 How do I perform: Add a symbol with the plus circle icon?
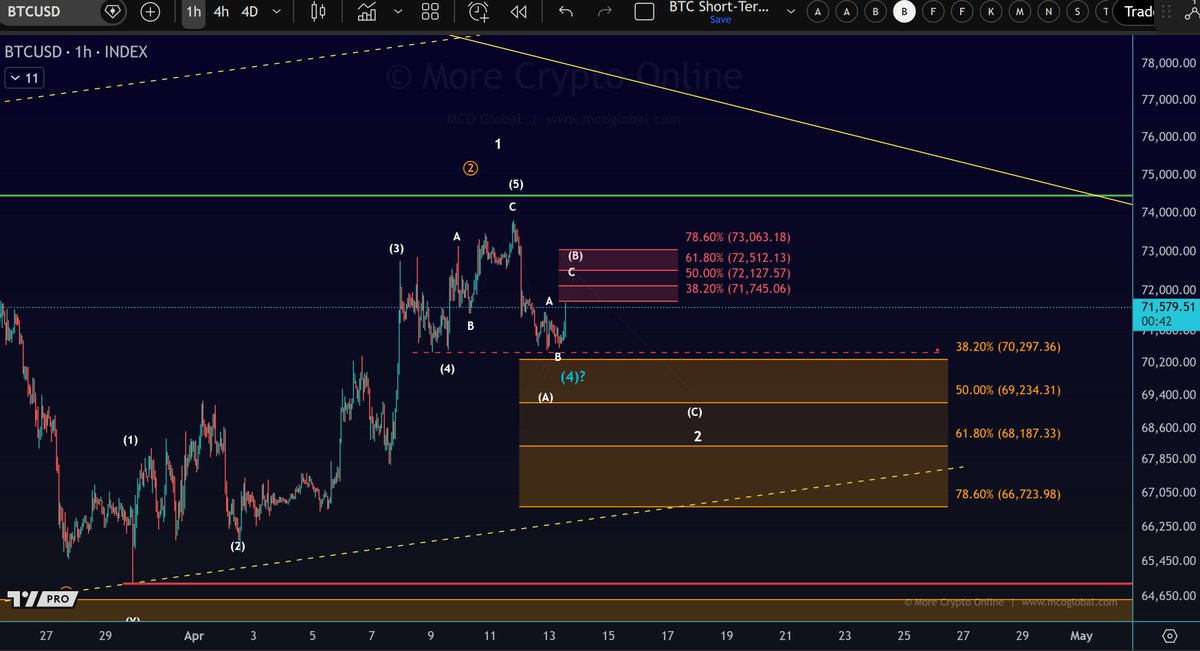(x=150, y=12)
